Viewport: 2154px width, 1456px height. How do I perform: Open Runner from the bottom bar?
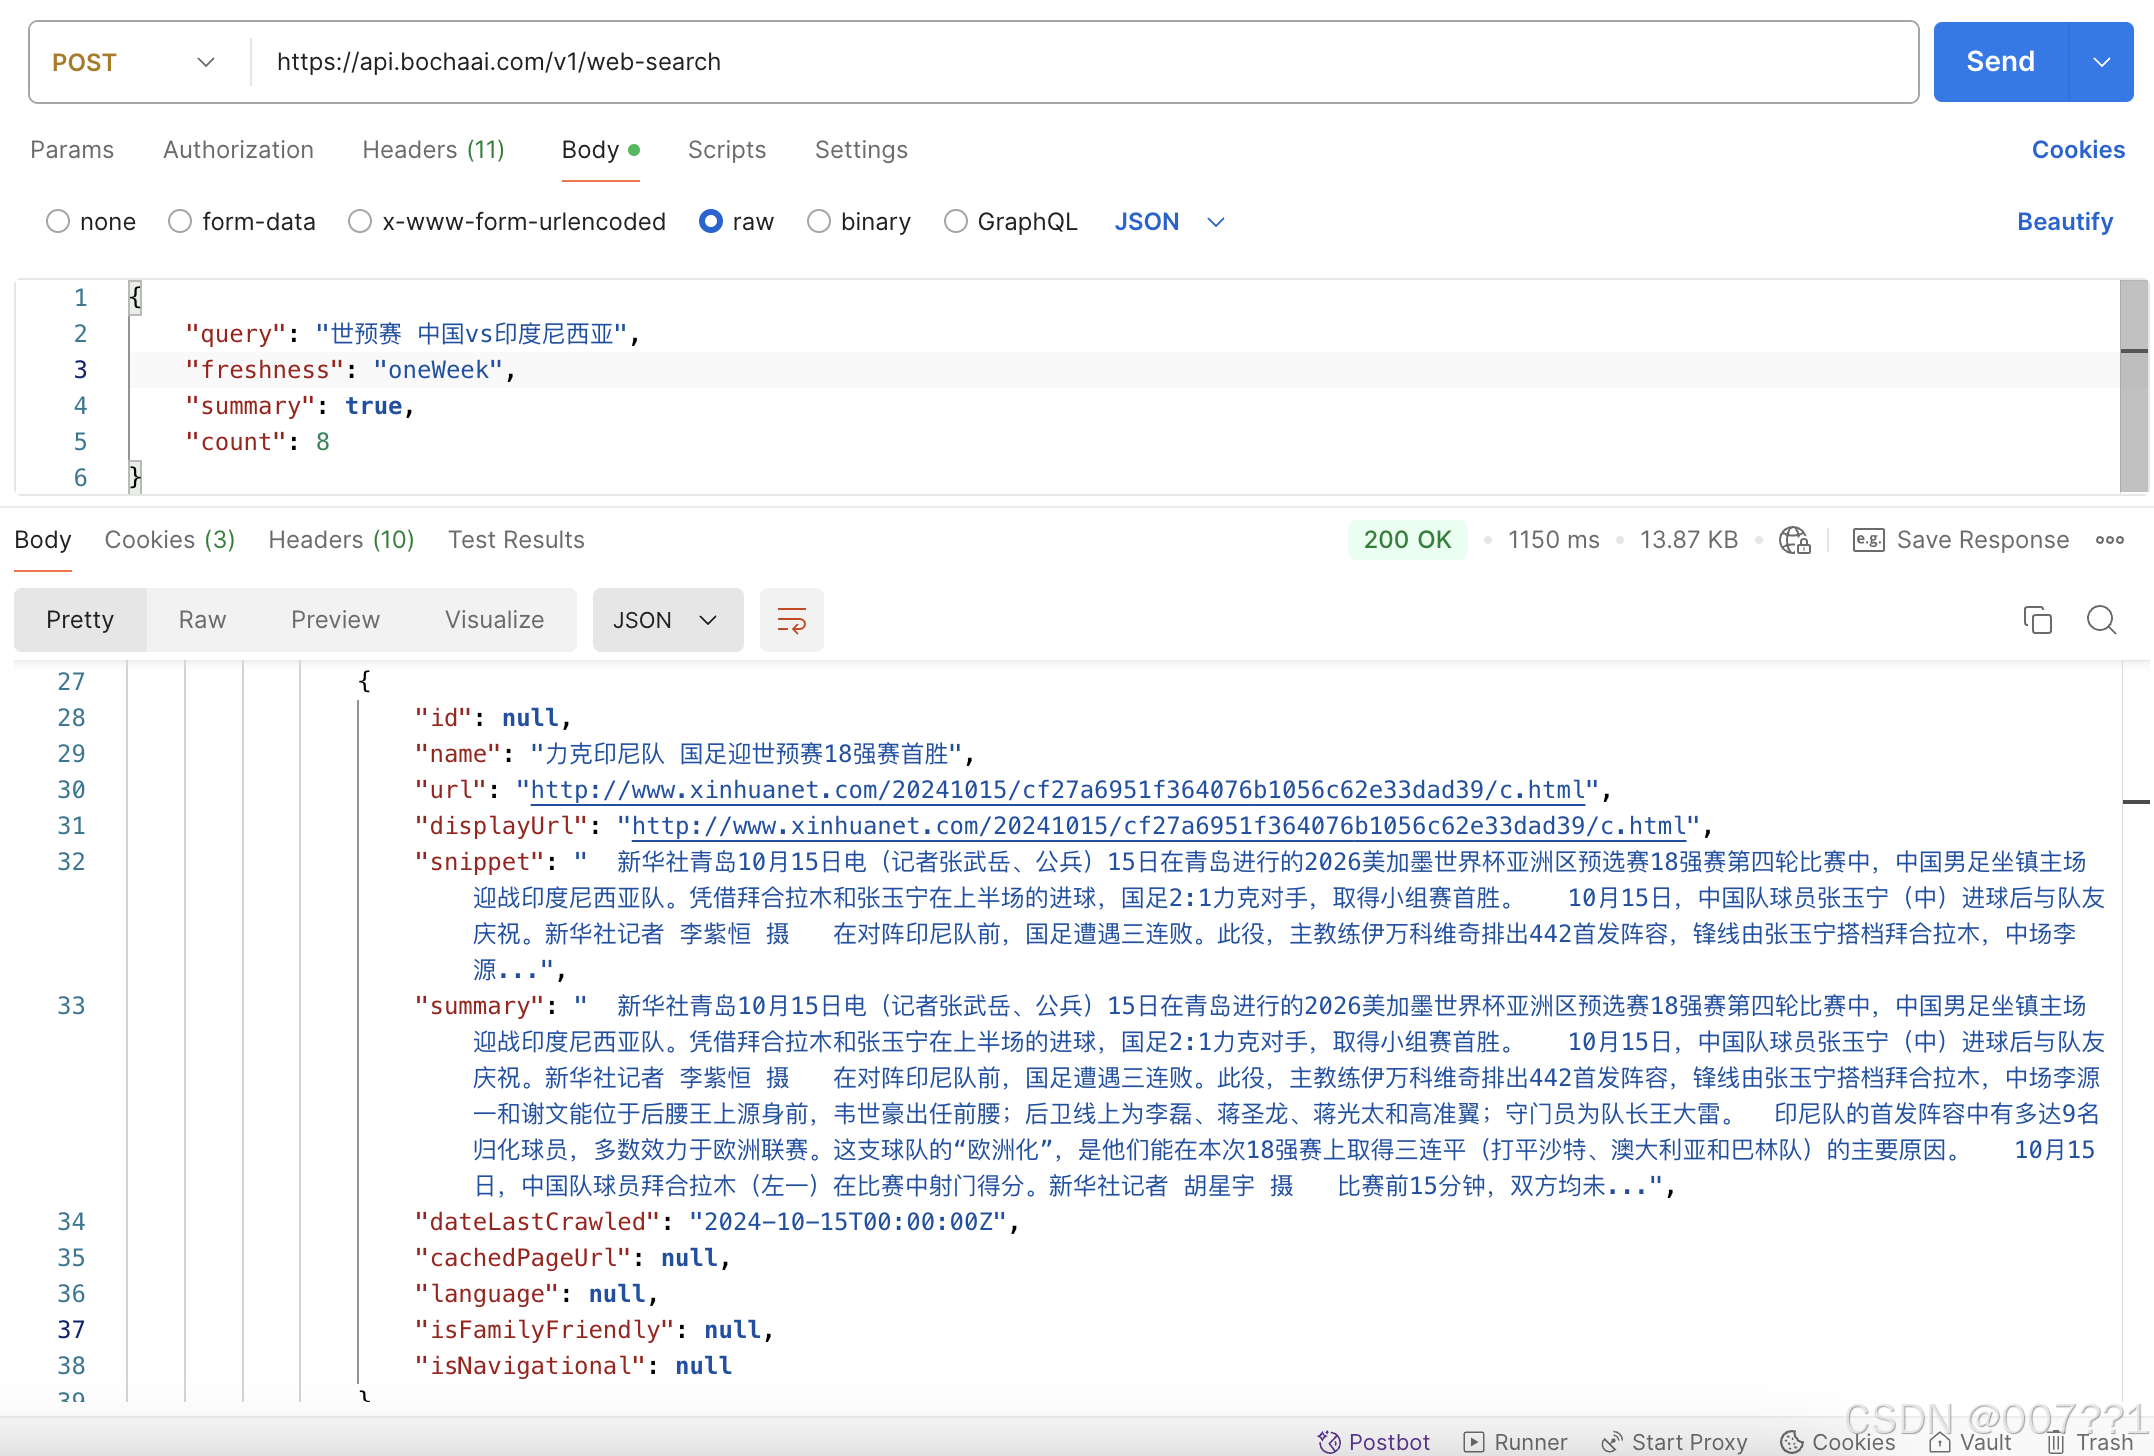1515,1441
